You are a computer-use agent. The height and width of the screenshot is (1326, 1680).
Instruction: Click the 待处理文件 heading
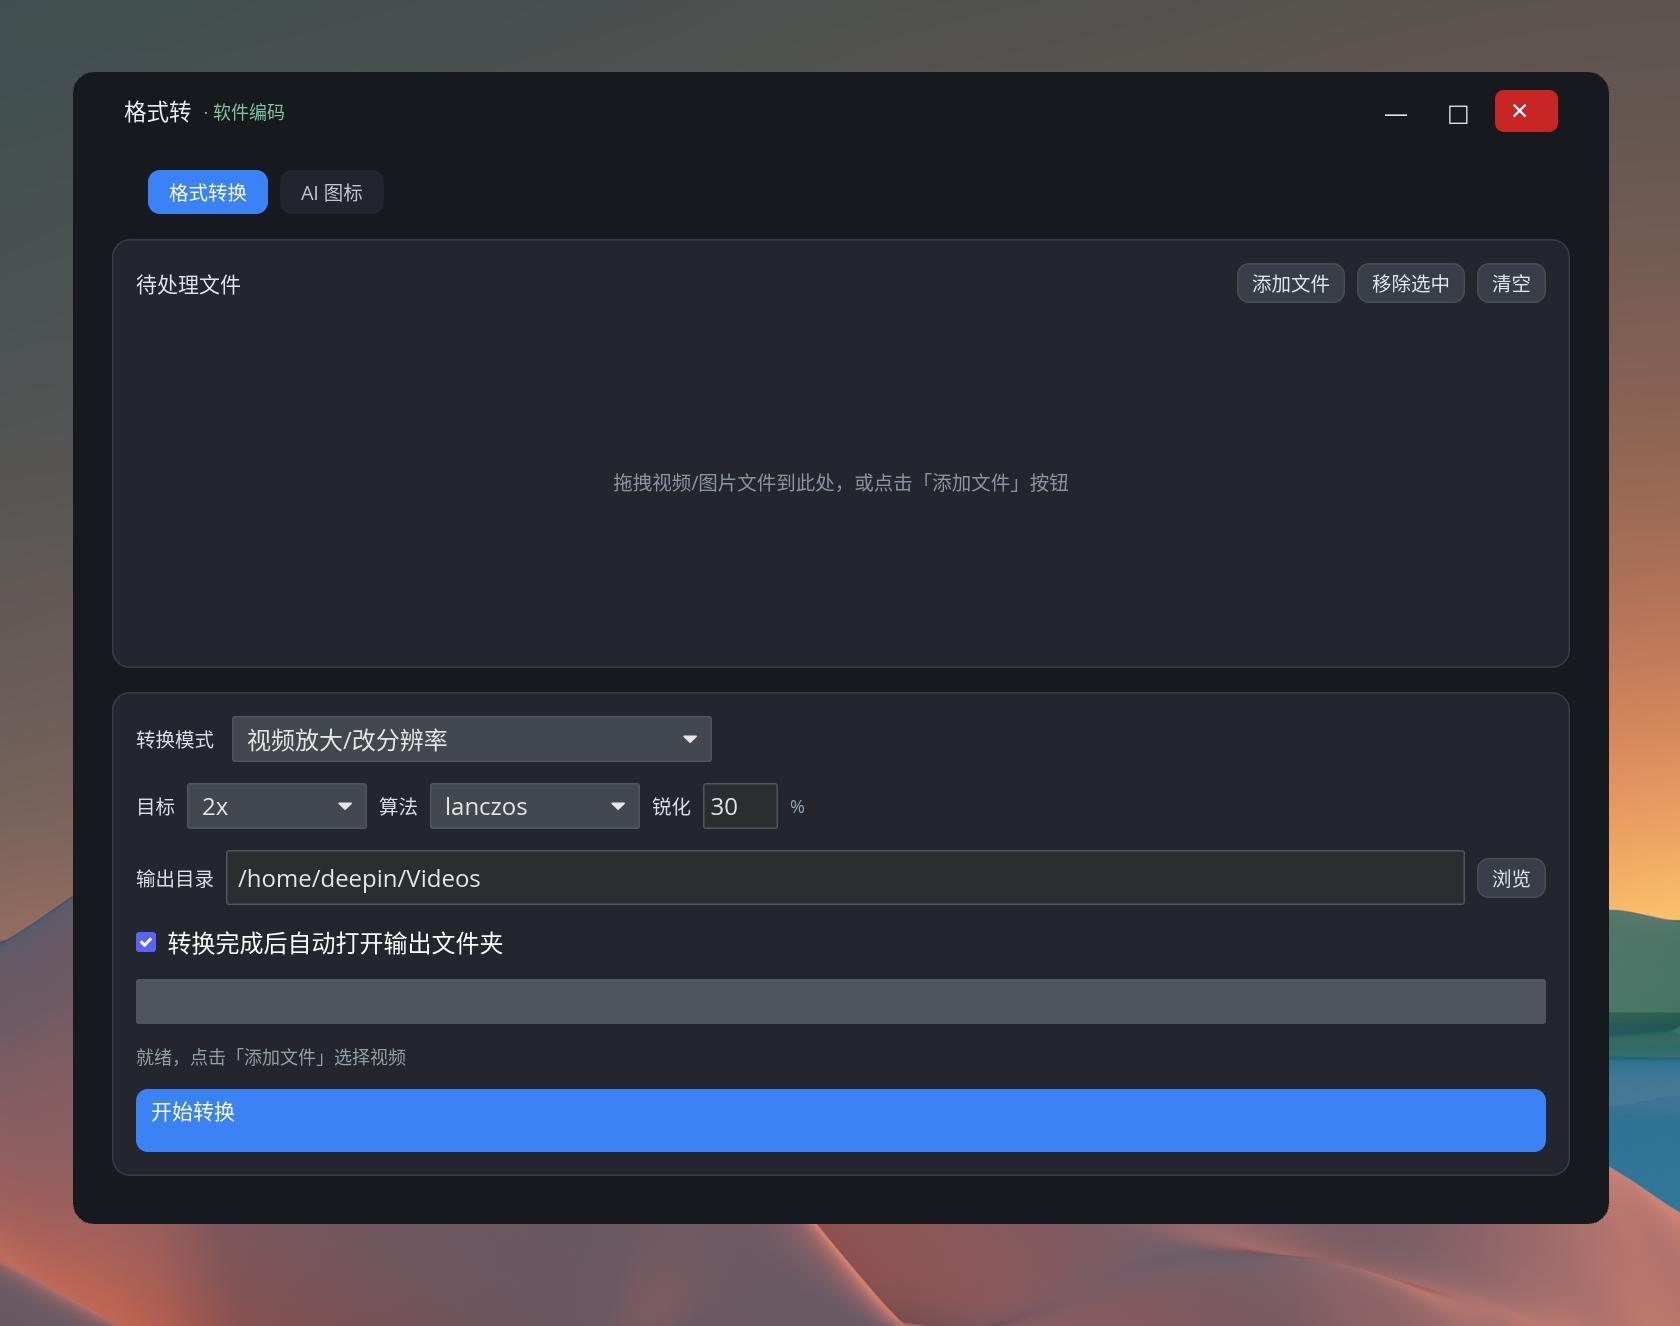point(188,285)
